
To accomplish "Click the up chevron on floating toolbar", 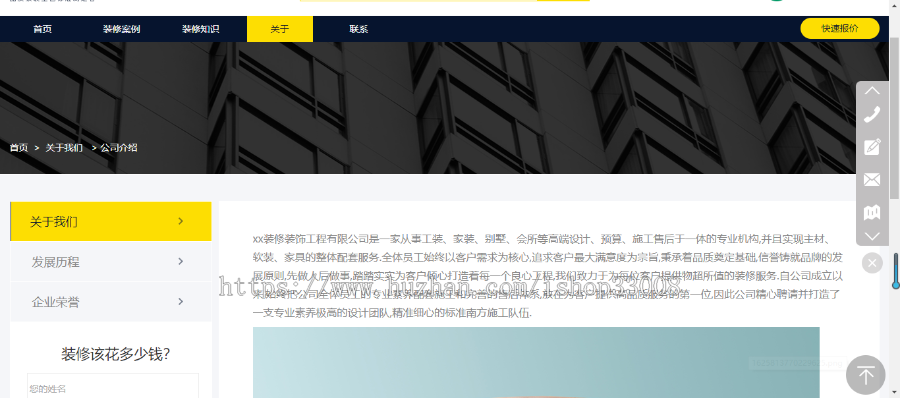I will (x=872, y=91).
